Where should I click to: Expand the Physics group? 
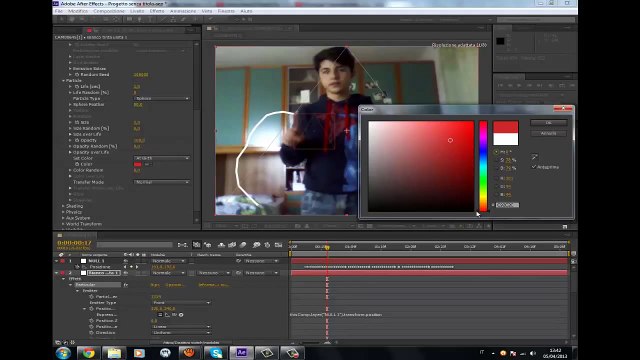click(x=64, y=212)
